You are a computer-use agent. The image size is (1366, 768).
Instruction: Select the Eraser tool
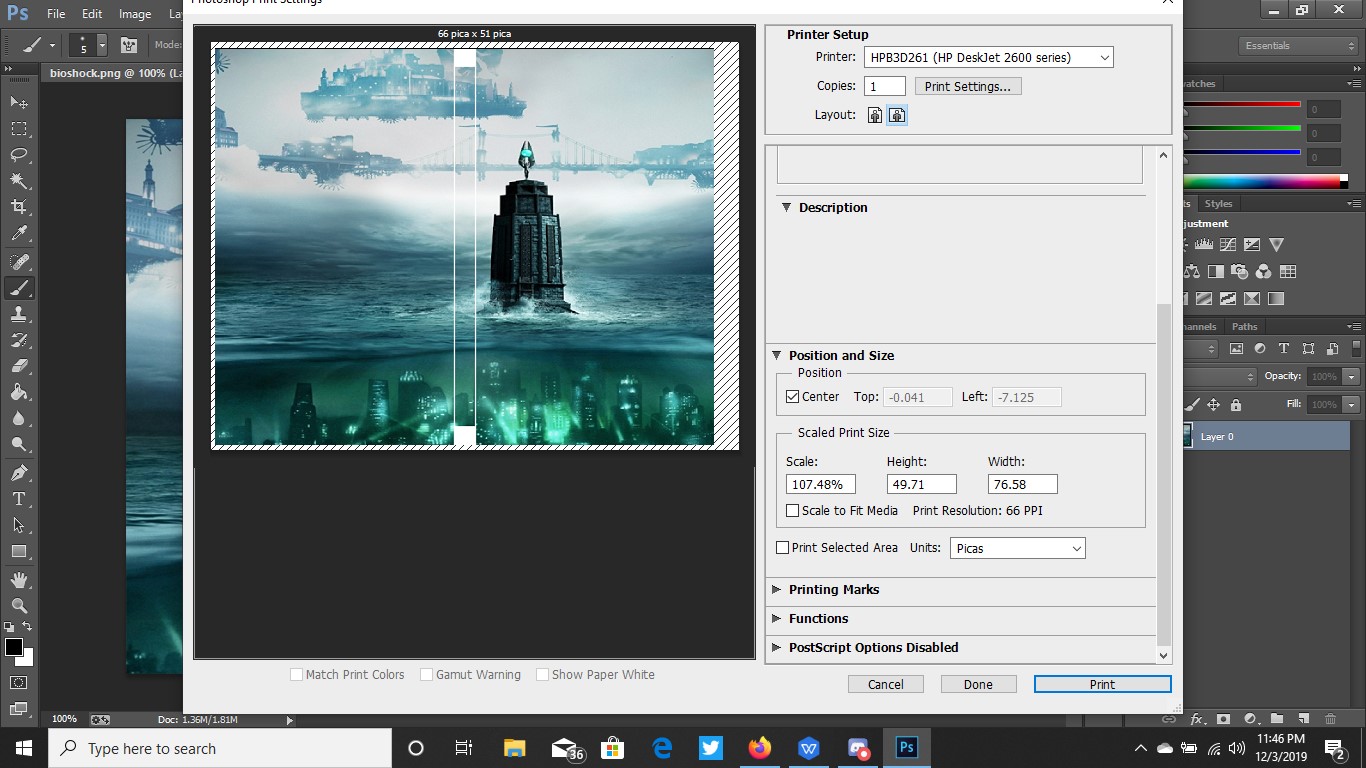(19, 366)
